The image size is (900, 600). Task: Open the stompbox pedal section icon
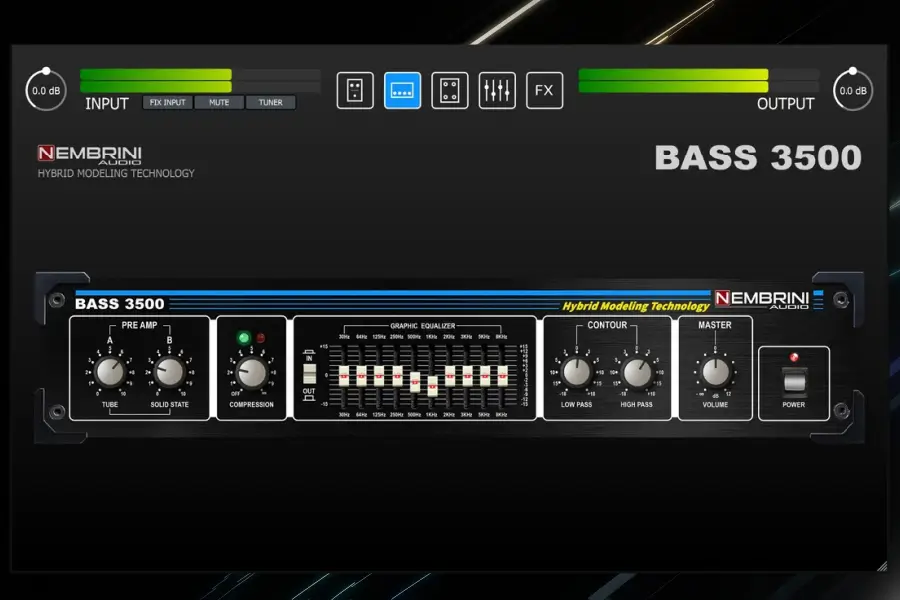click(355, 90)
